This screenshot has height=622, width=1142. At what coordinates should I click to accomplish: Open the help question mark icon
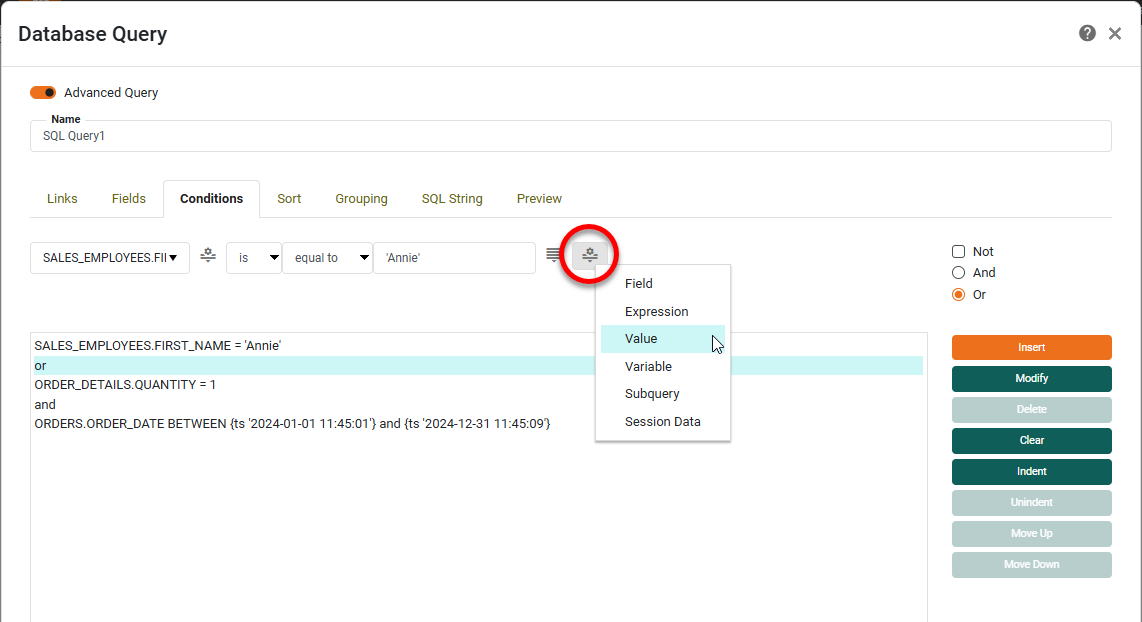(x=1087, y=33)
